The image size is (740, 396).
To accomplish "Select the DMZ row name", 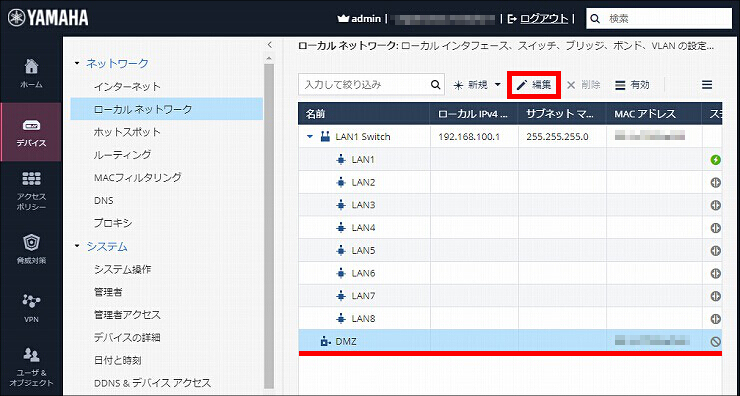I will tap(346, 341).
